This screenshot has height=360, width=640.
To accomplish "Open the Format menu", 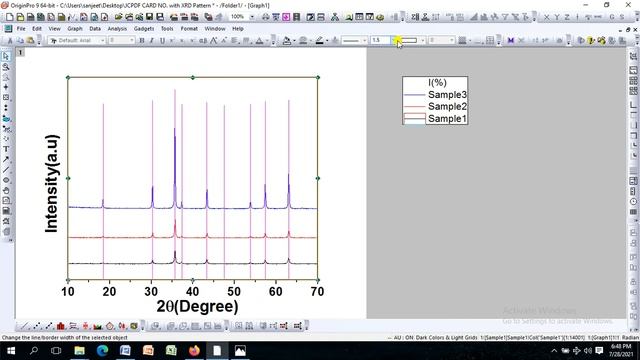I will 189,29.
